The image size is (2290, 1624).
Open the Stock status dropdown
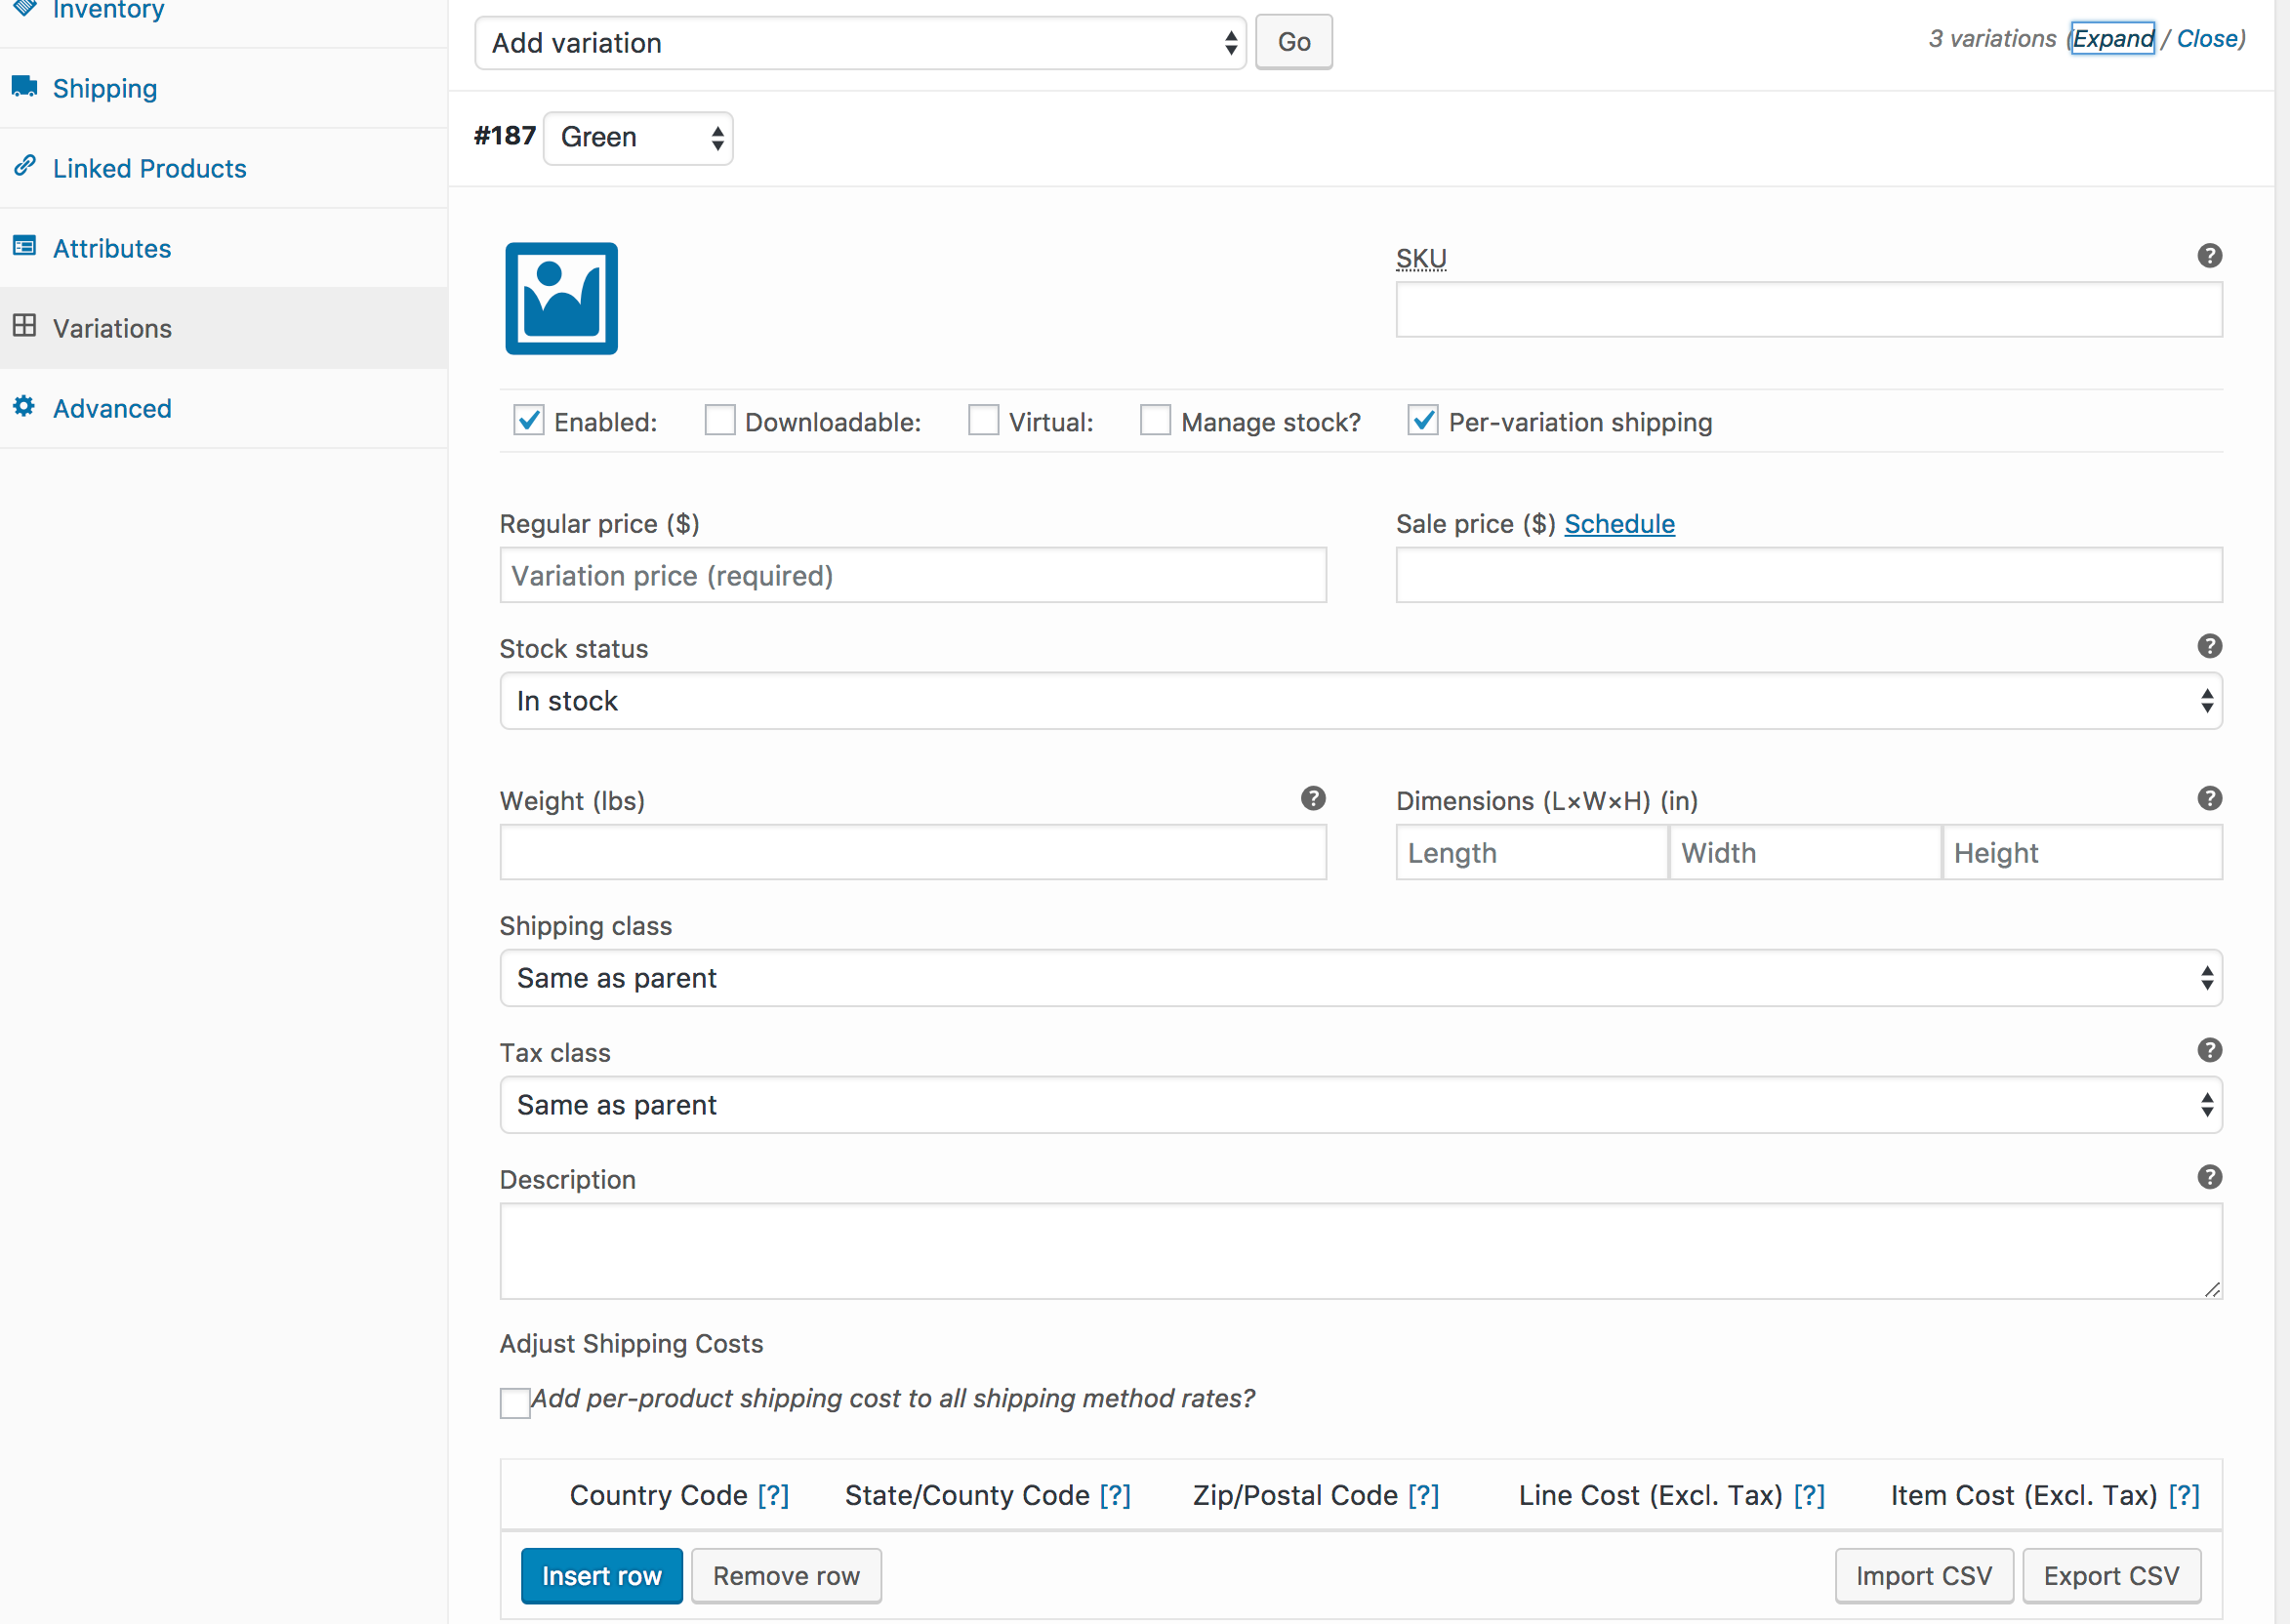point(1361,701)
